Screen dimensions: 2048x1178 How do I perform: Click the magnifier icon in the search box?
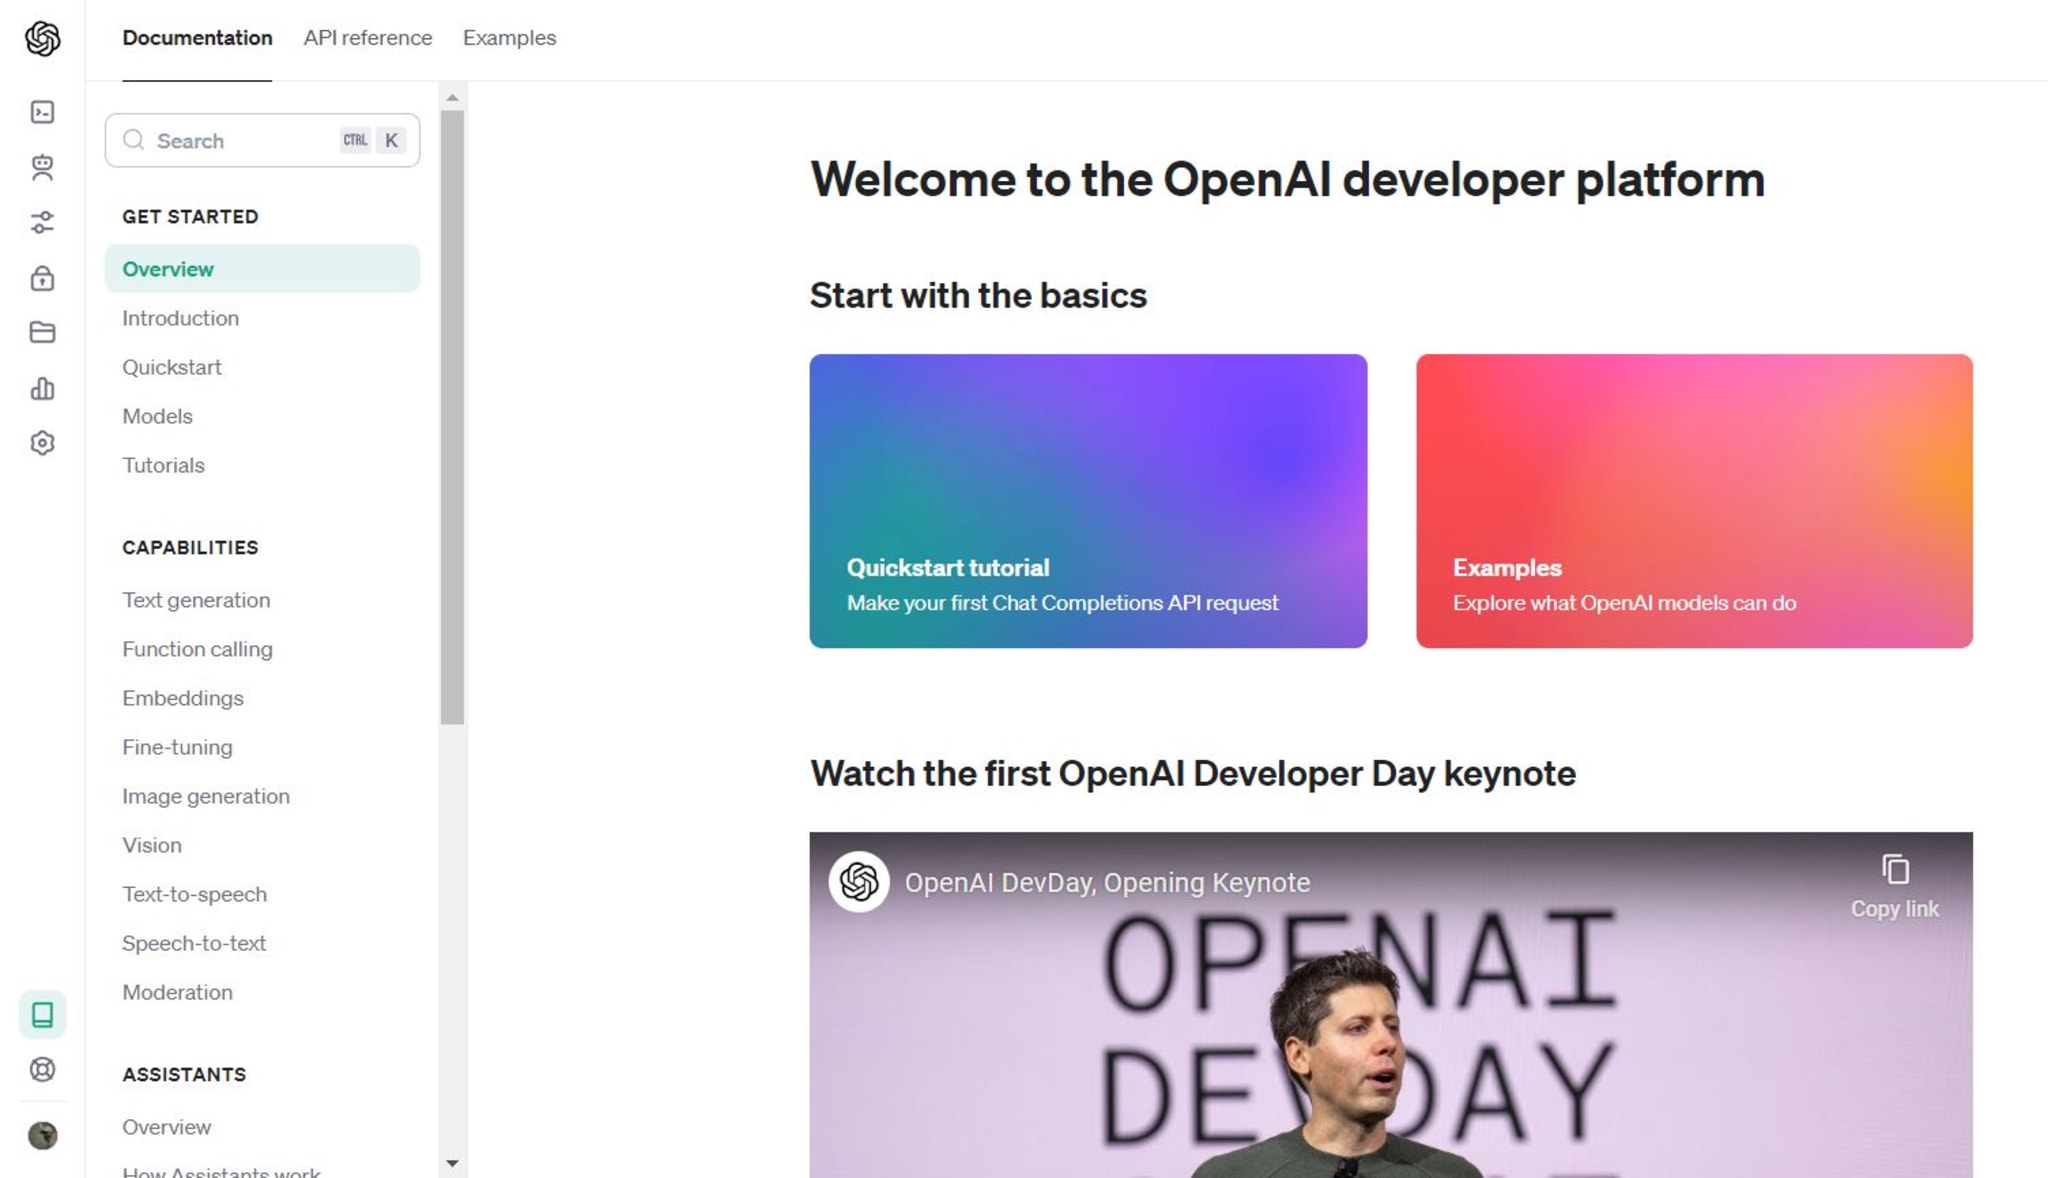(x=133, y=140)
